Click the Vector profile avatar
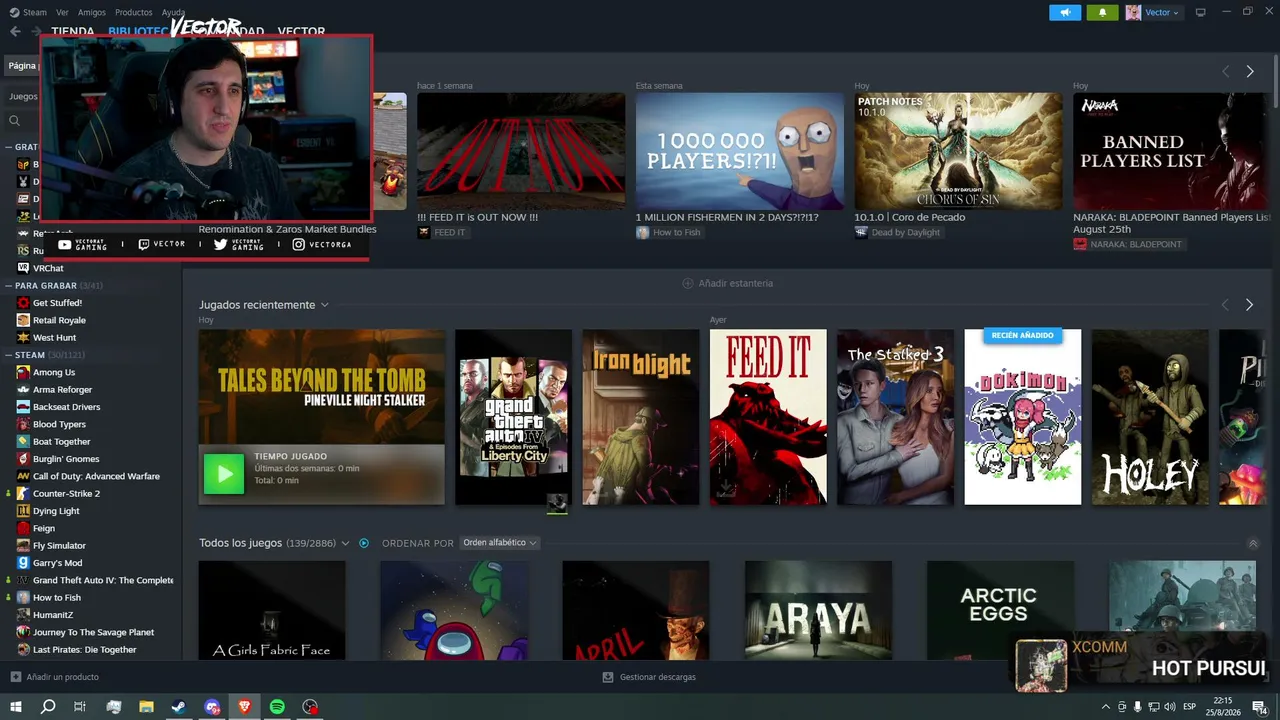The width and height of the screenshot is (1280, 720). (x=1133, y=12)
